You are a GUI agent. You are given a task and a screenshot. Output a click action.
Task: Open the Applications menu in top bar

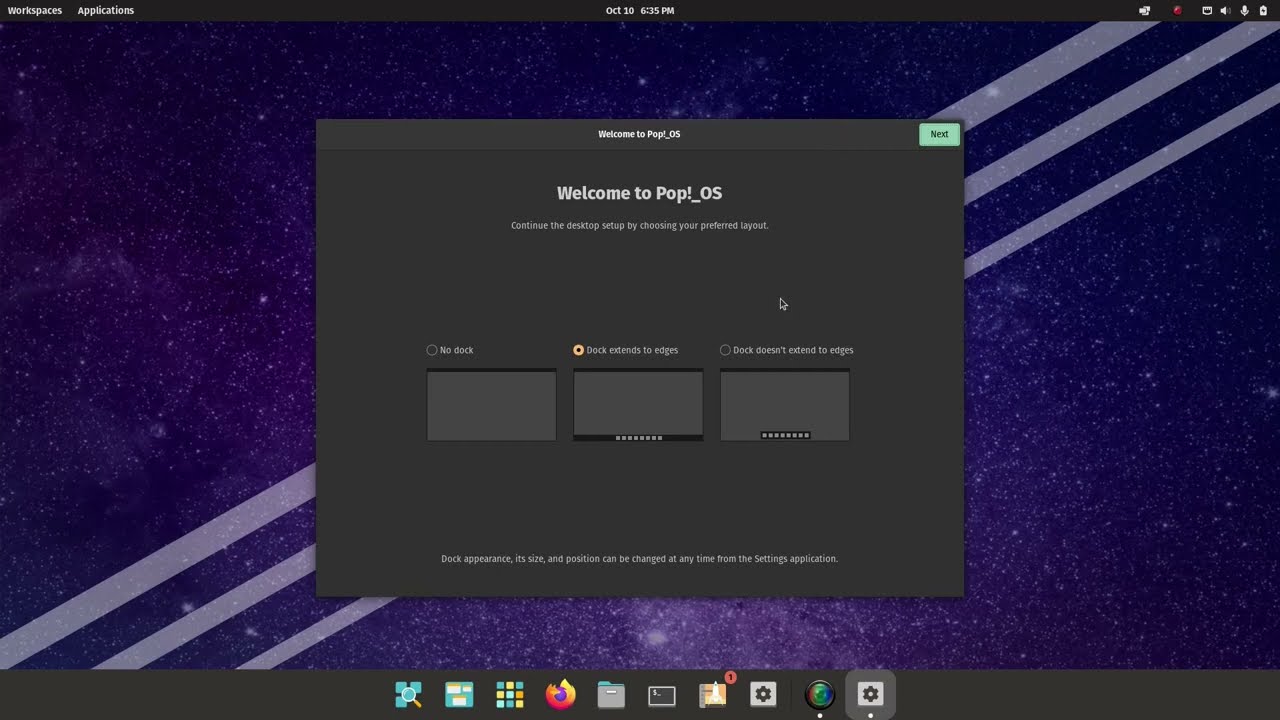point(105,10)
